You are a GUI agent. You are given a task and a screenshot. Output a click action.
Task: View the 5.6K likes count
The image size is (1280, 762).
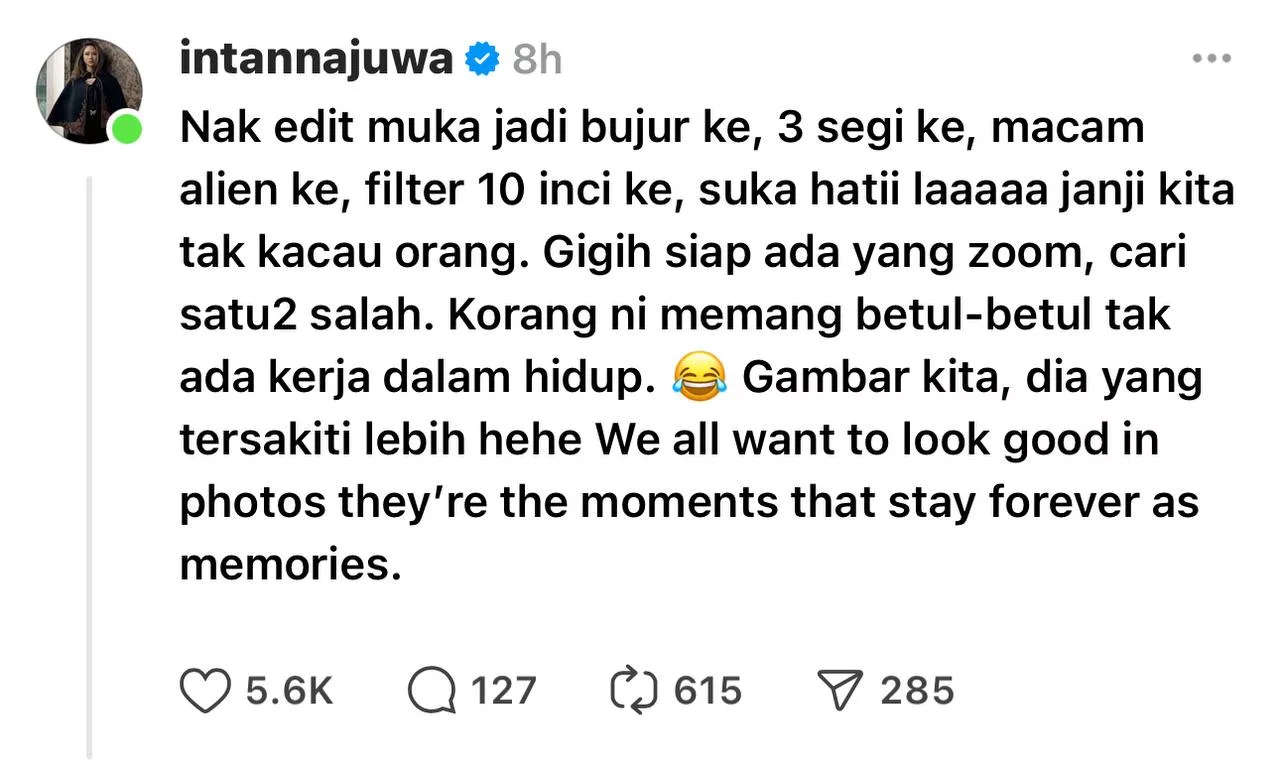290,691
